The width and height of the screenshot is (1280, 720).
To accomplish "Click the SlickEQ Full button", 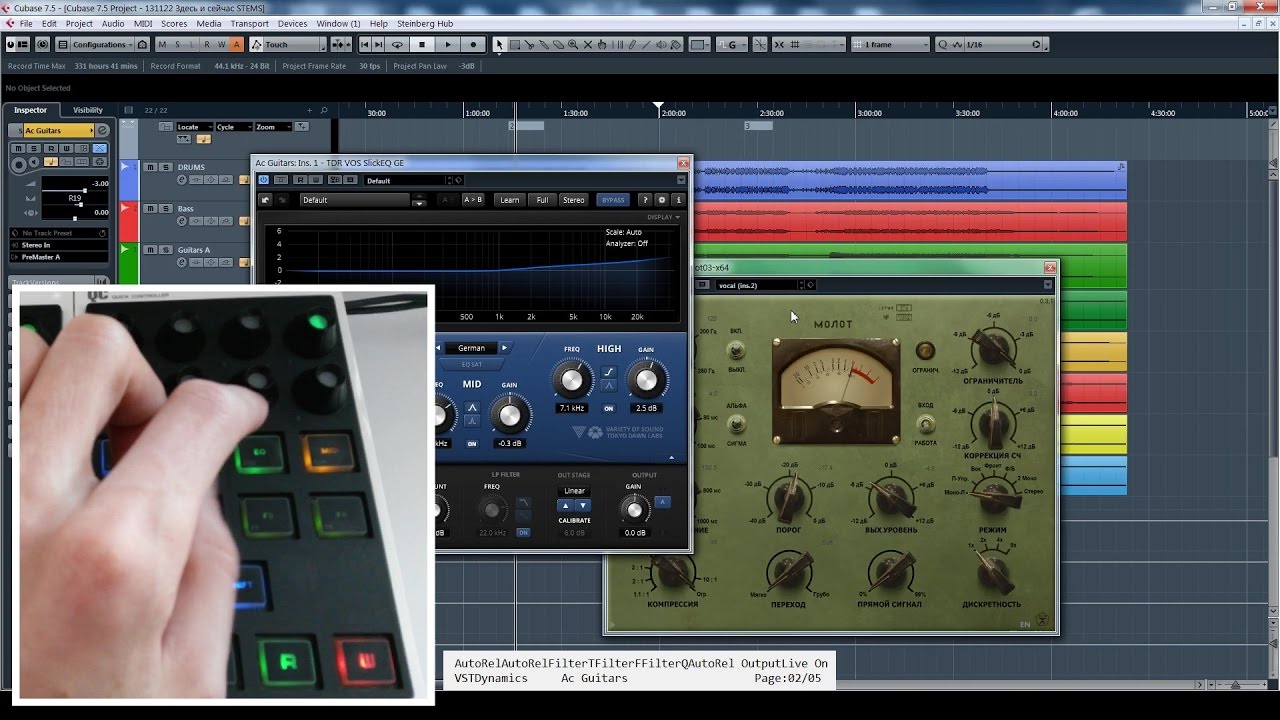I will tap(542, 200).
